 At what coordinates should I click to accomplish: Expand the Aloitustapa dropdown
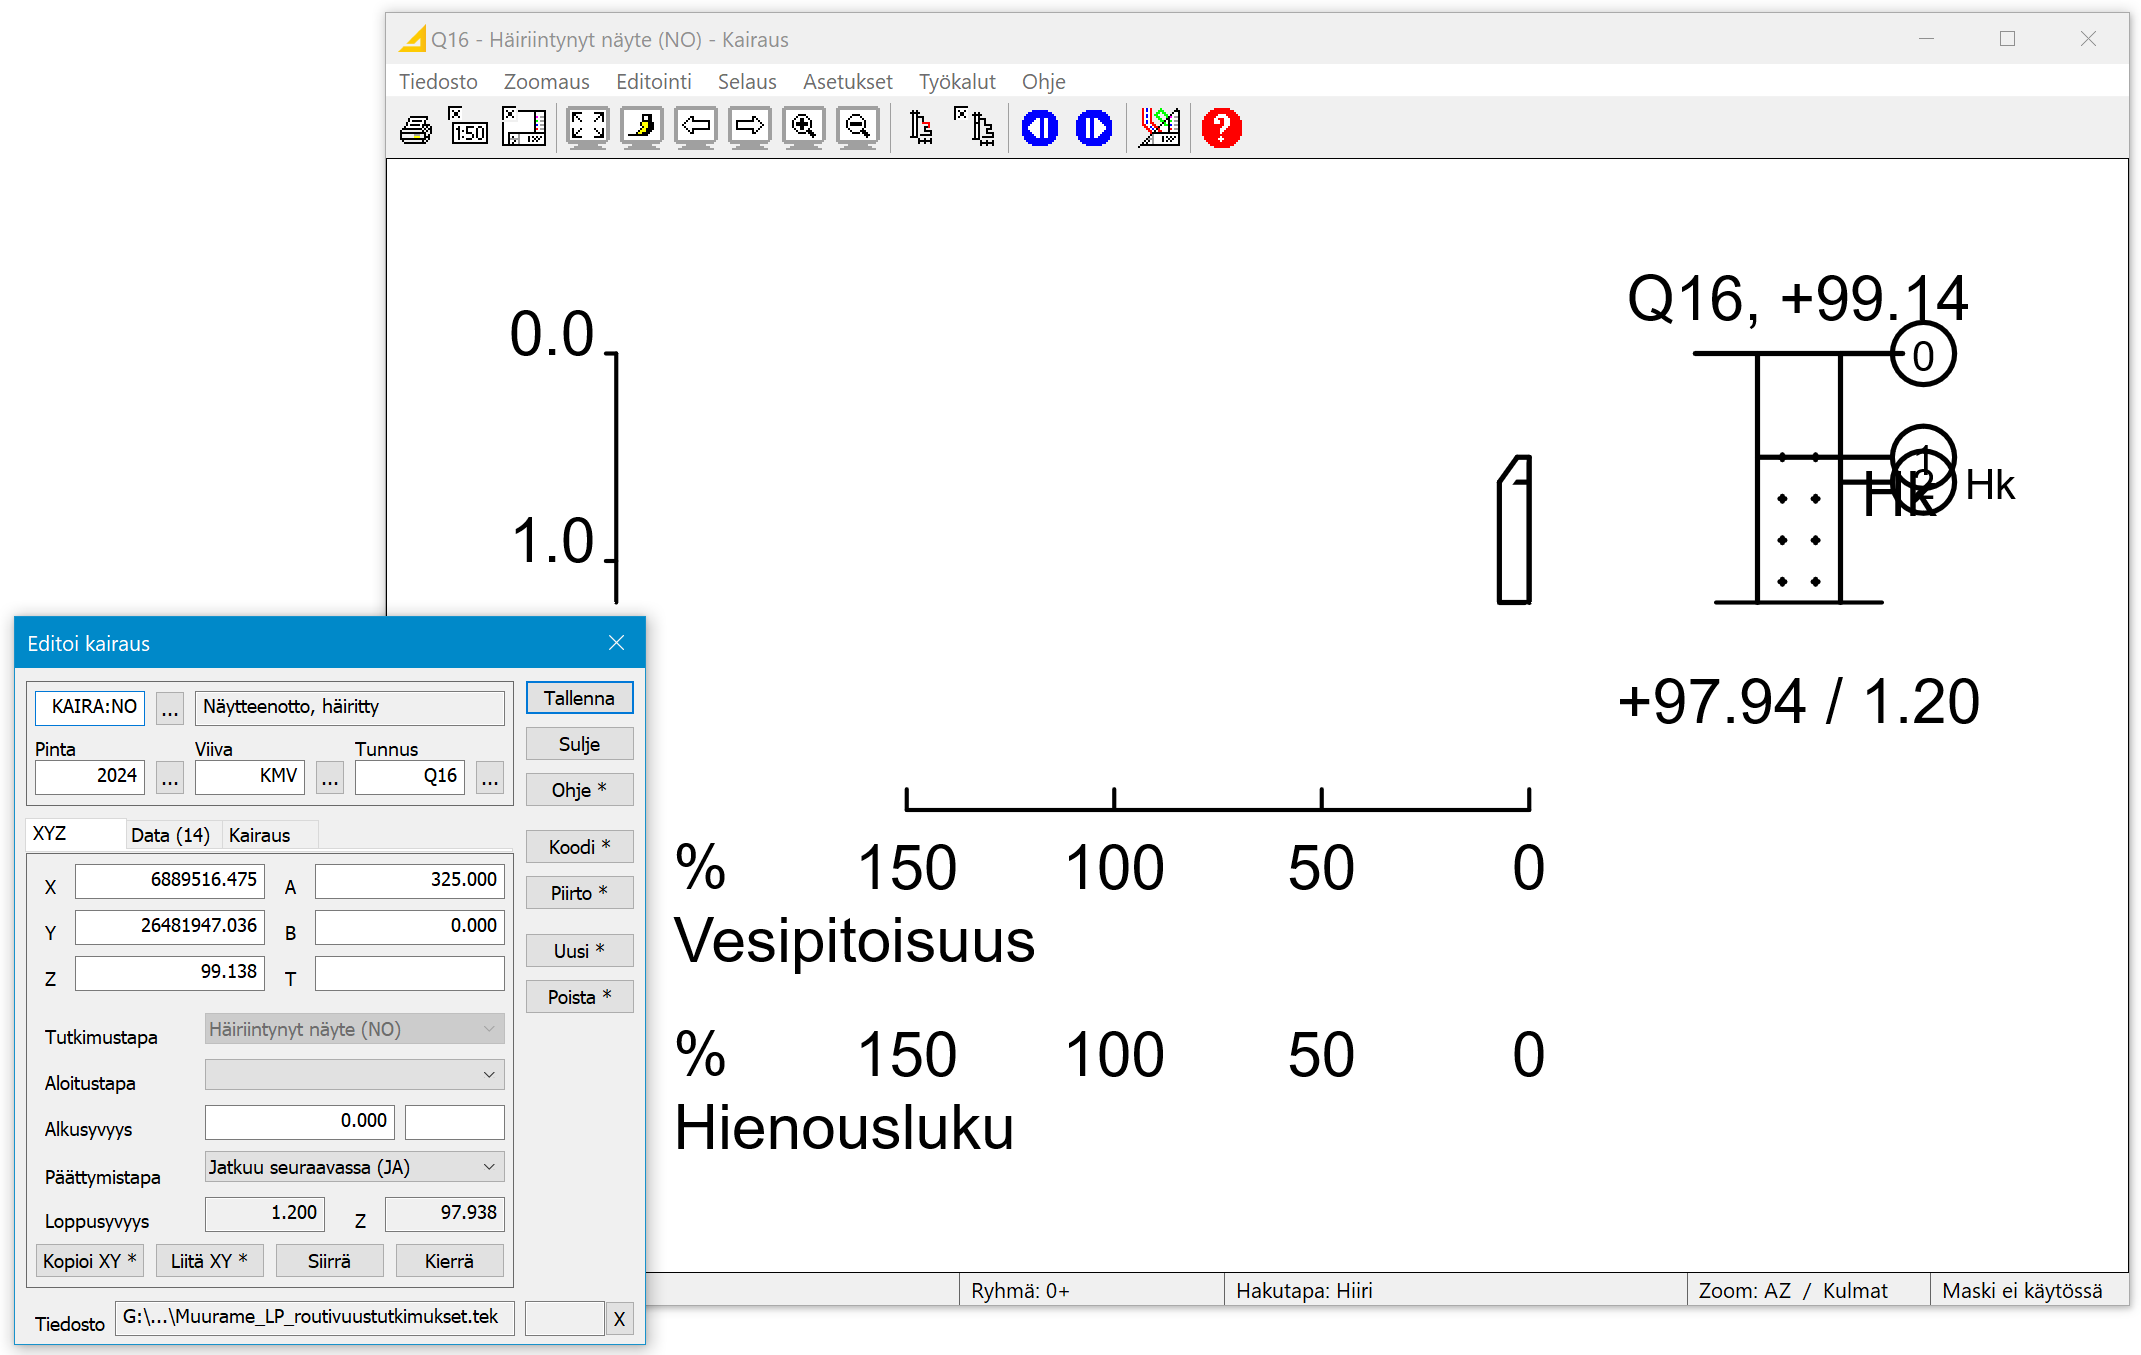click(x=489, y=1075)
